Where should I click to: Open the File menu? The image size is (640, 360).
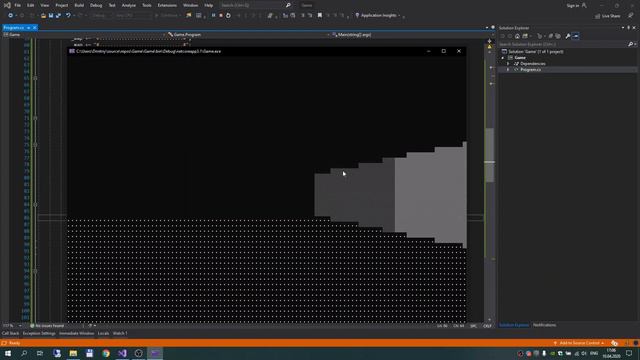18,5
